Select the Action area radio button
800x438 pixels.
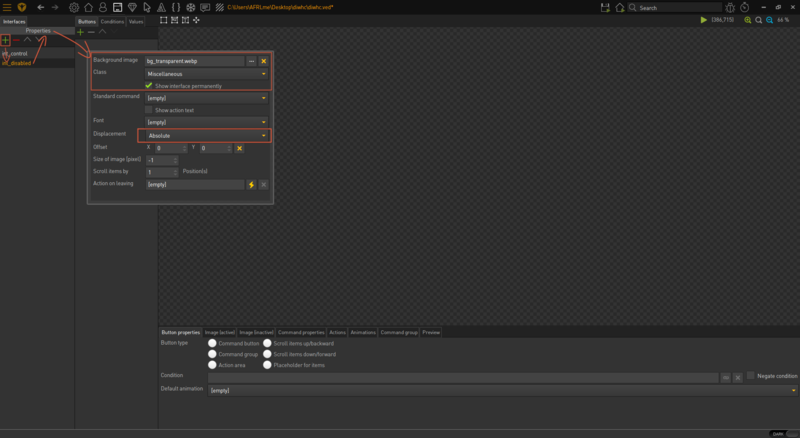click(x=212, y=365)
